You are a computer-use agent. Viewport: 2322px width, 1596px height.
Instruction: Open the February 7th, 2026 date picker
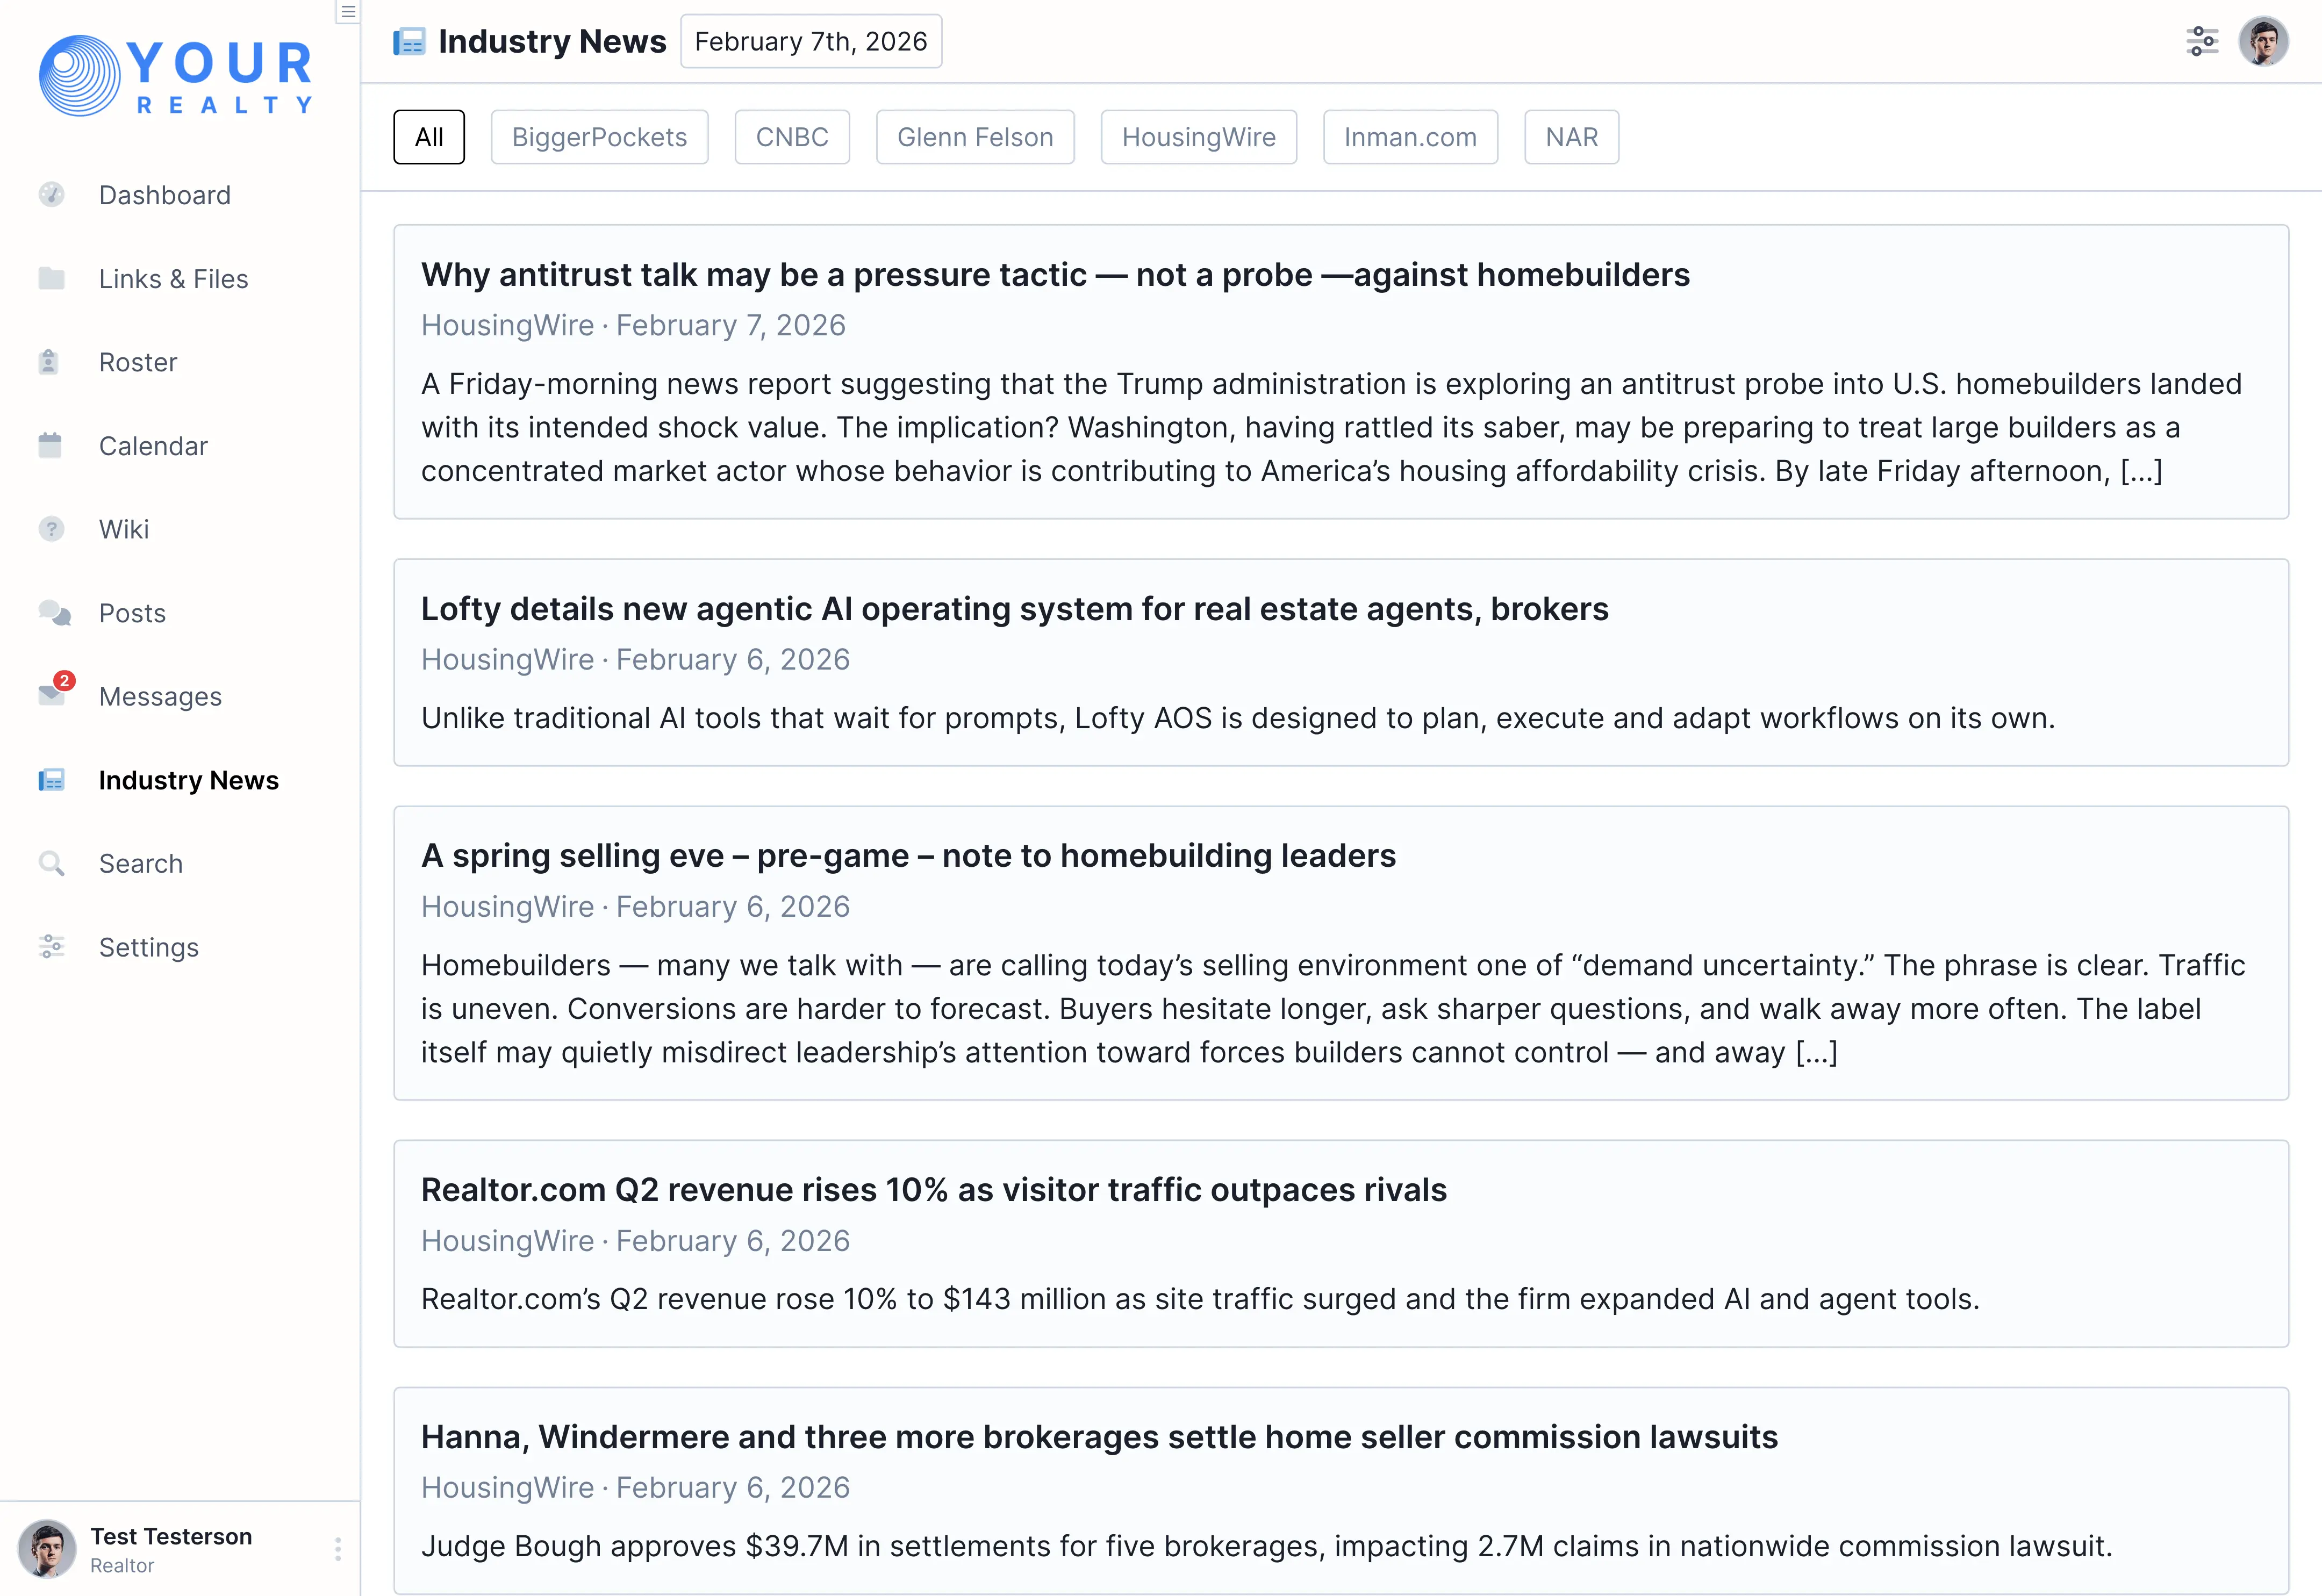coord(811,41)
